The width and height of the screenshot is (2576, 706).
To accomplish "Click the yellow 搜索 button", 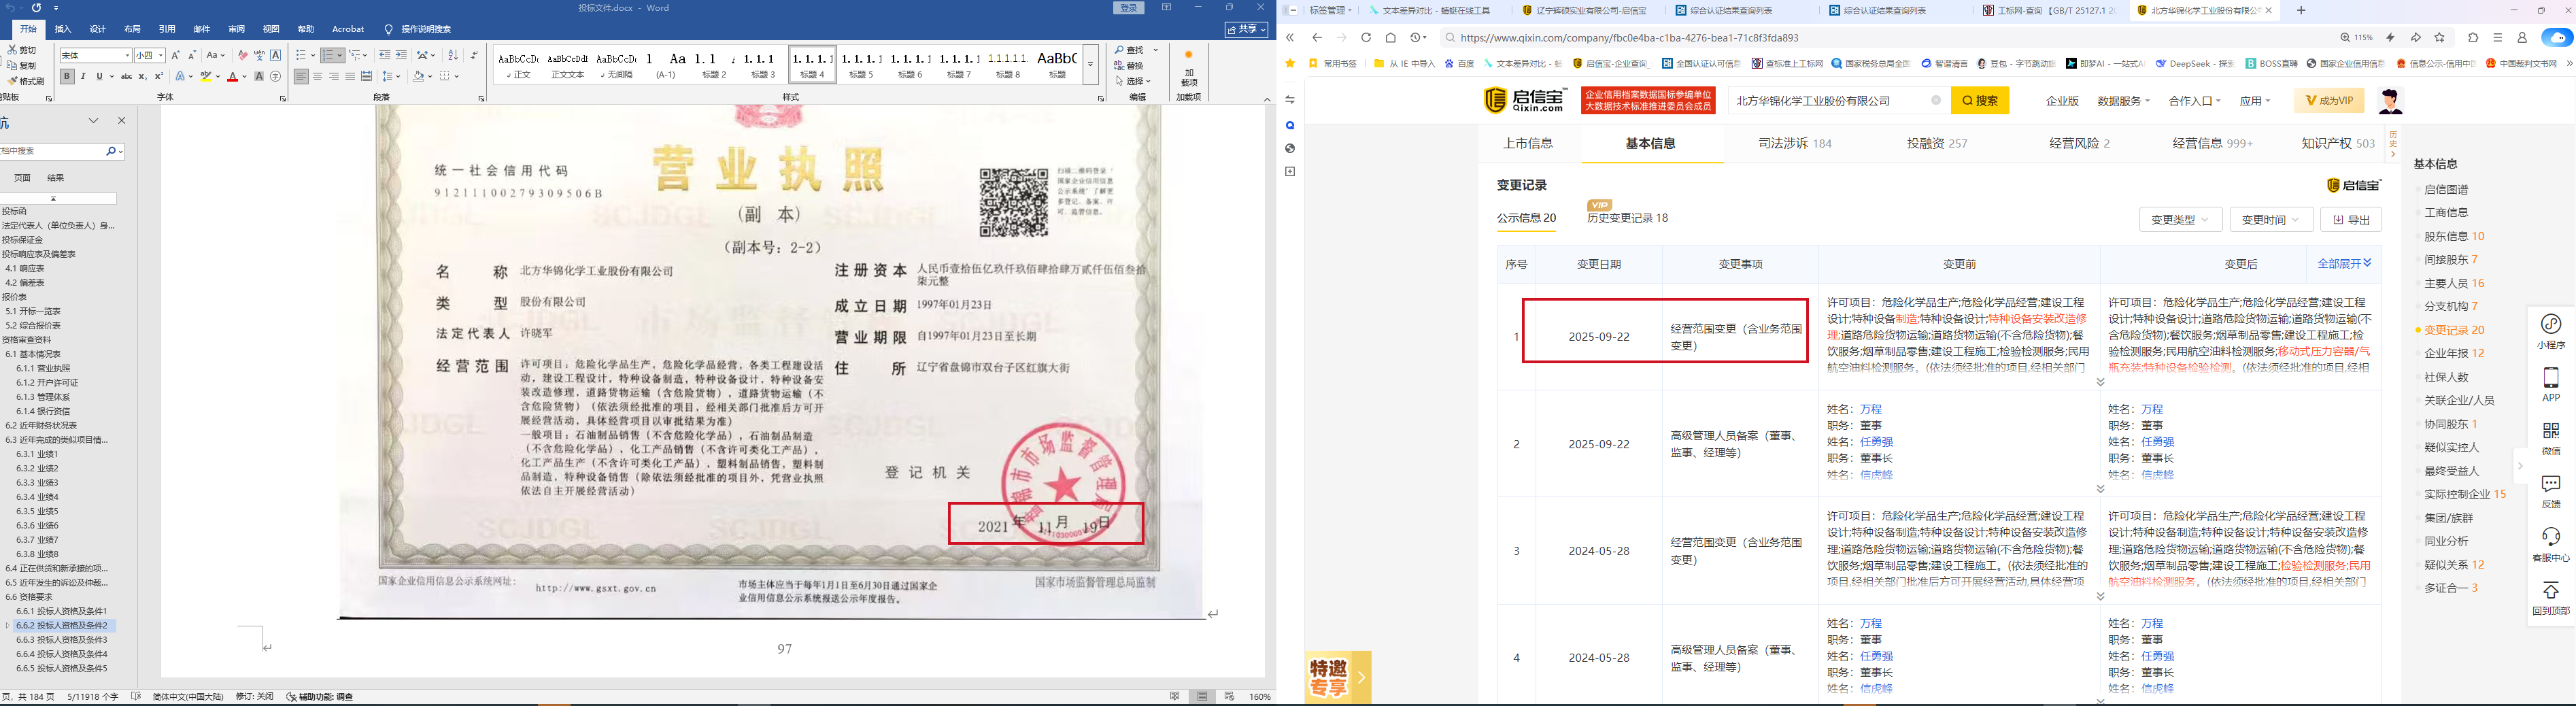I will pos(1980,101).
